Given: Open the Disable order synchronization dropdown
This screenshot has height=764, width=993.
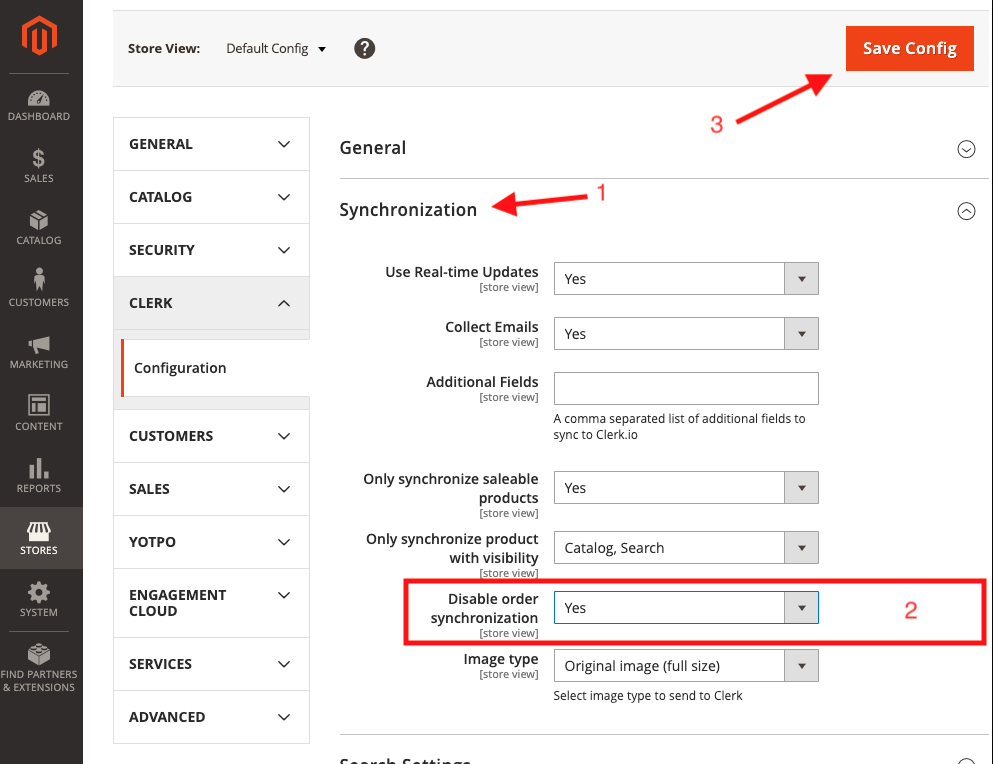Looking at the screenshot, I should click(x=686, y=608).
